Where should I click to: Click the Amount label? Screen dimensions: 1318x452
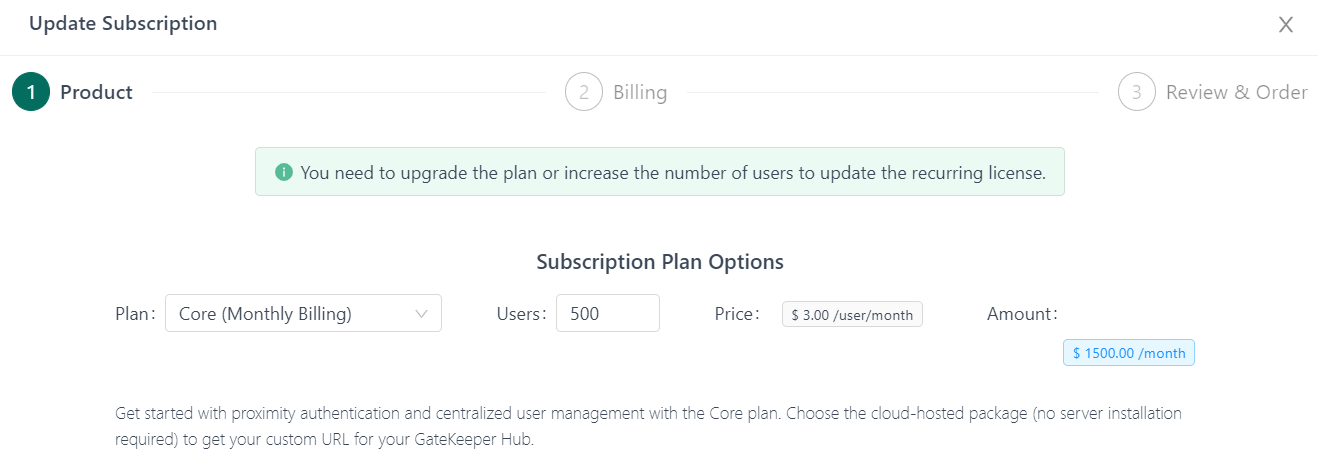click(1022, 314)
